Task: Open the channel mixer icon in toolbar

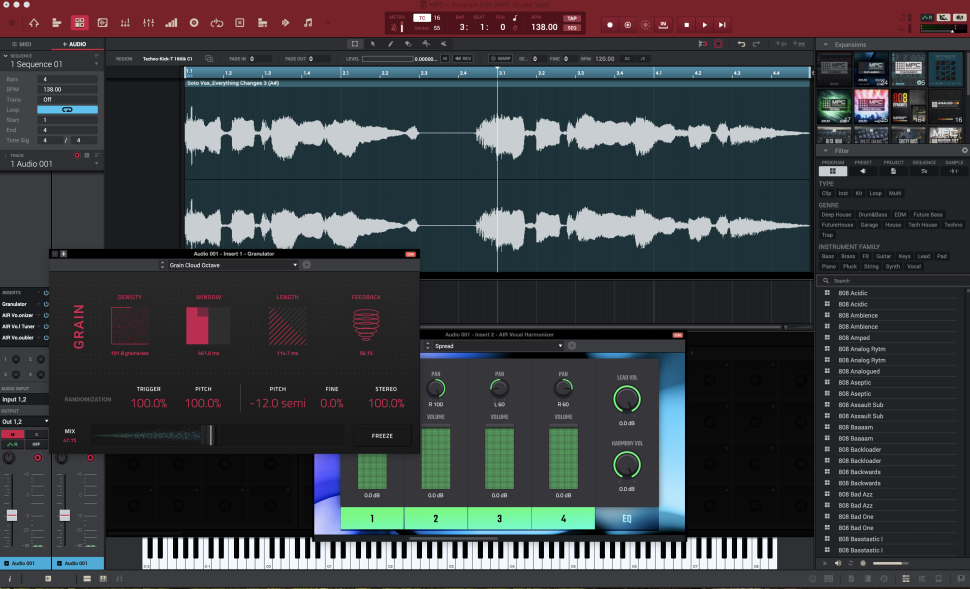Action: 148,22
